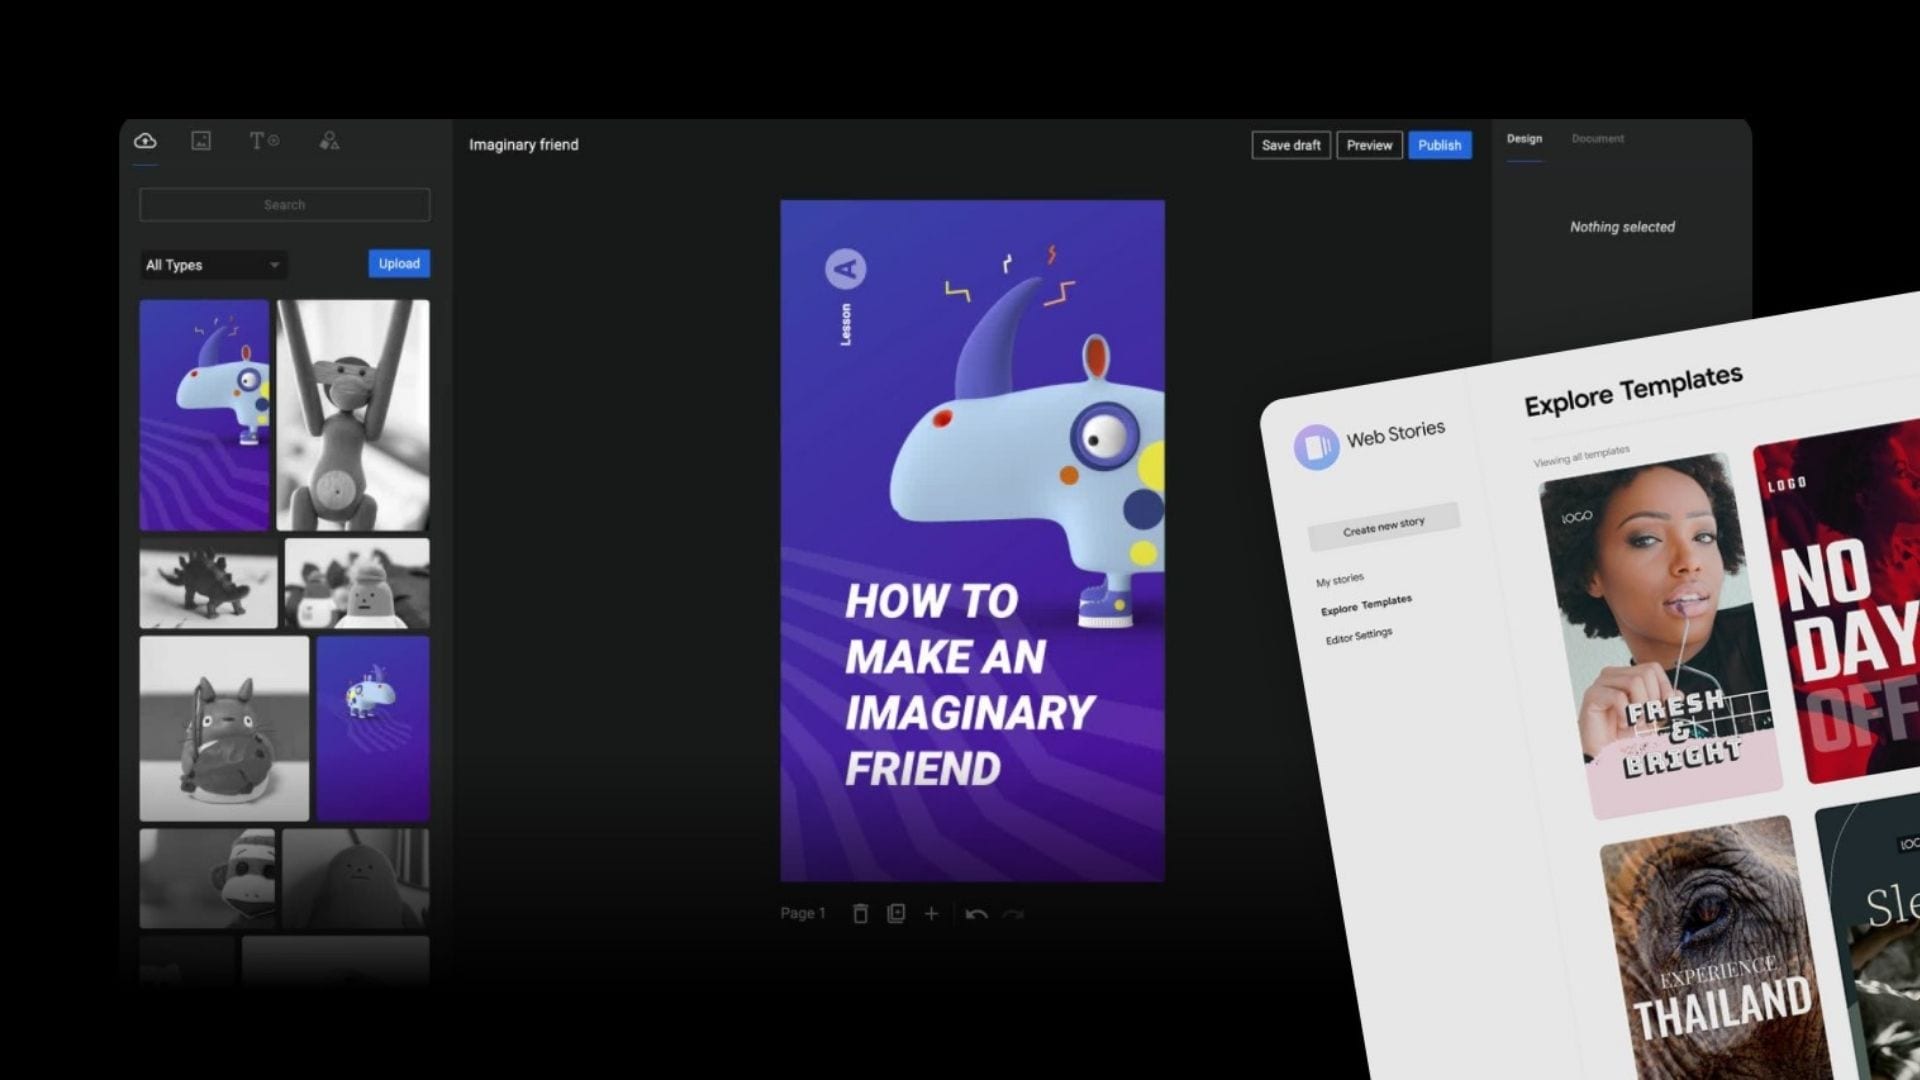Image resolution: width=1920 pixels, height=1080 pixels.
Task: Switch to the Design tab
Action: [1524, 139]
